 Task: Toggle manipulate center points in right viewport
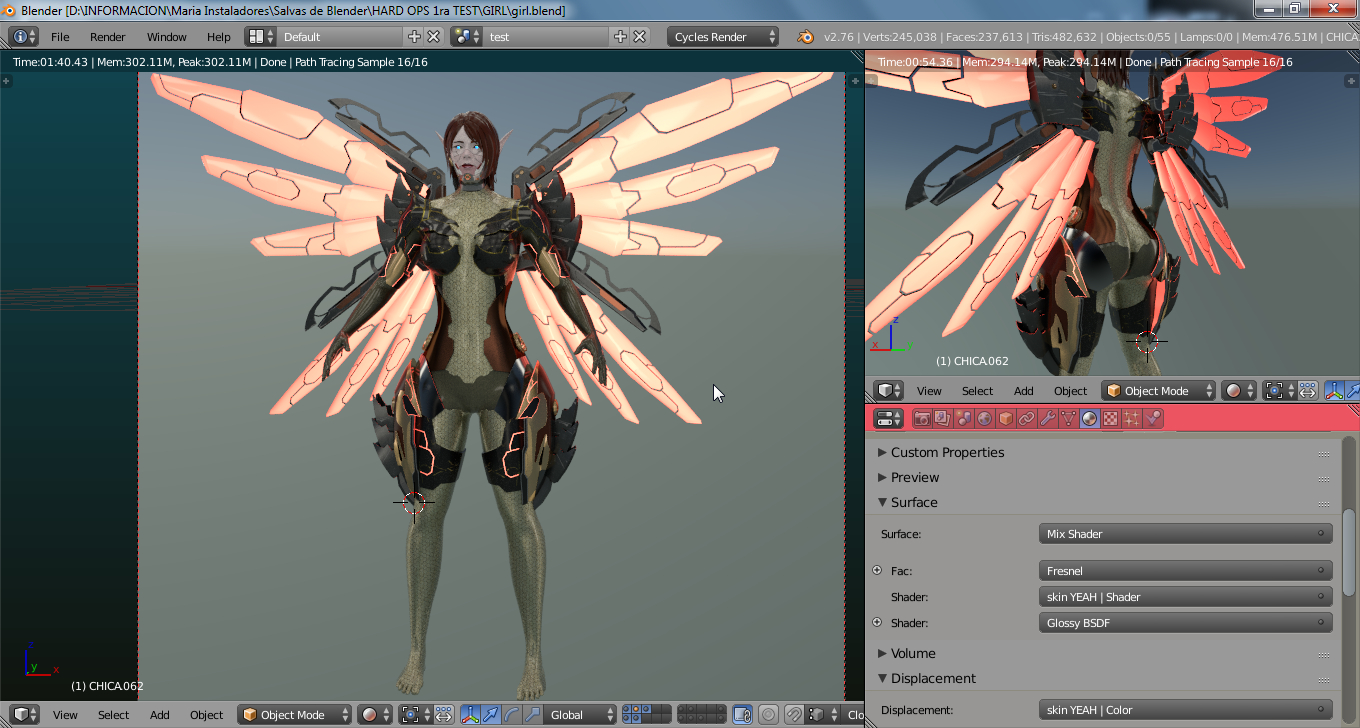tap(1307, 391)
